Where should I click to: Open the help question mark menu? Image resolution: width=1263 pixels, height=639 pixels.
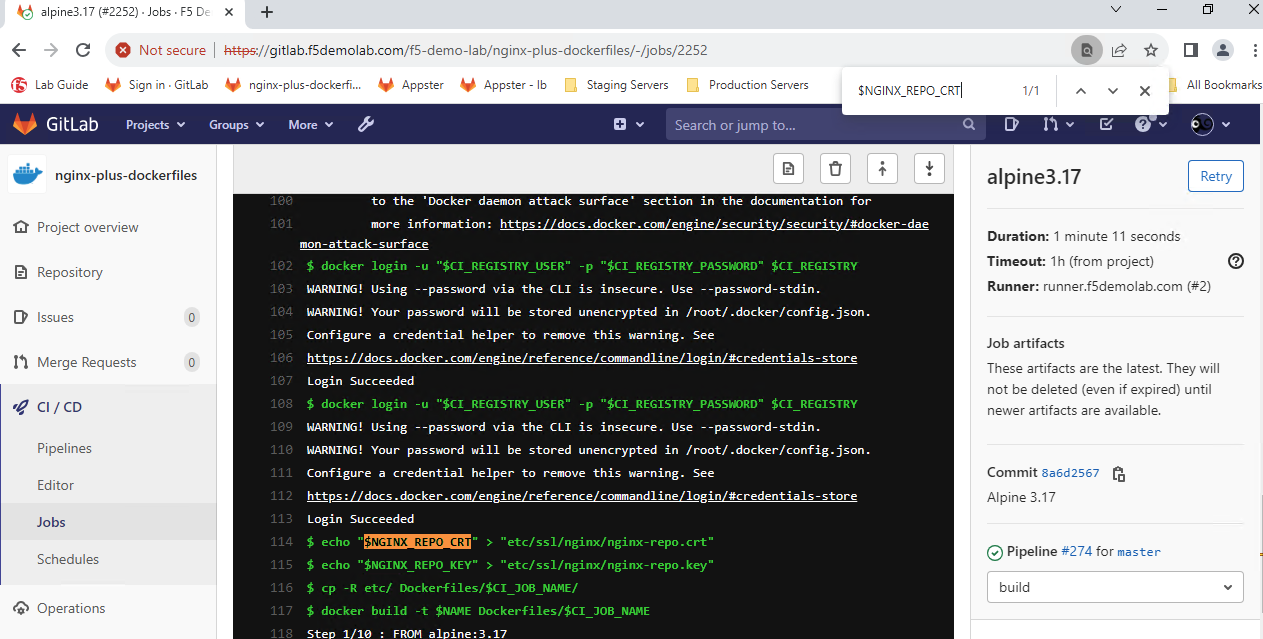(x=1151, y=124)
